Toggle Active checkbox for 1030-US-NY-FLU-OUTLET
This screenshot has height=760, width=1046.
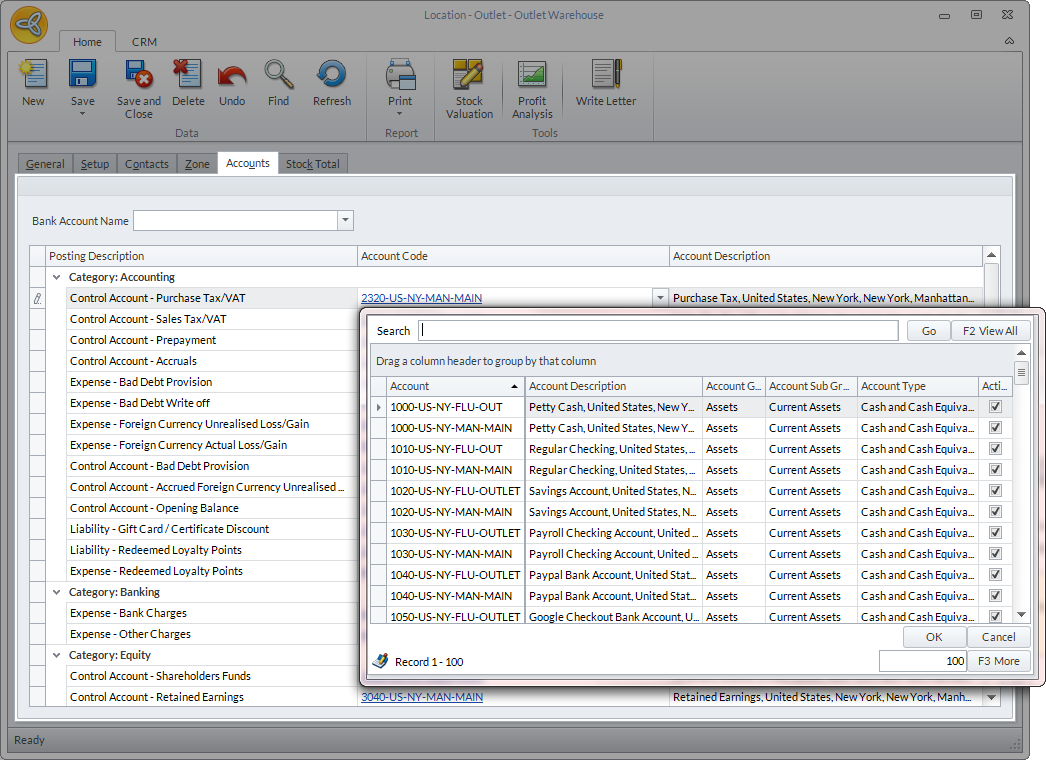(x=995, y=533)
